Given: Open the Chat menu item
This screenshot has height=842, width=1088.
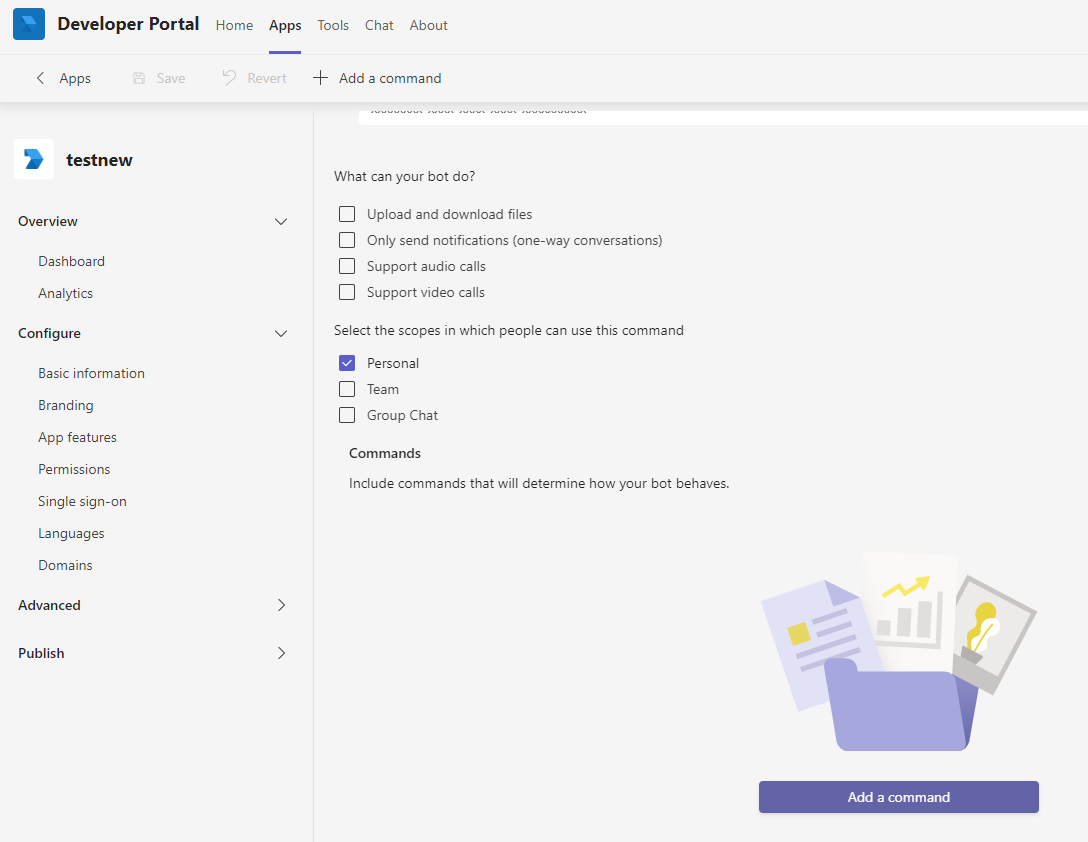Looking at the screenshot, I should pos(378,25).
